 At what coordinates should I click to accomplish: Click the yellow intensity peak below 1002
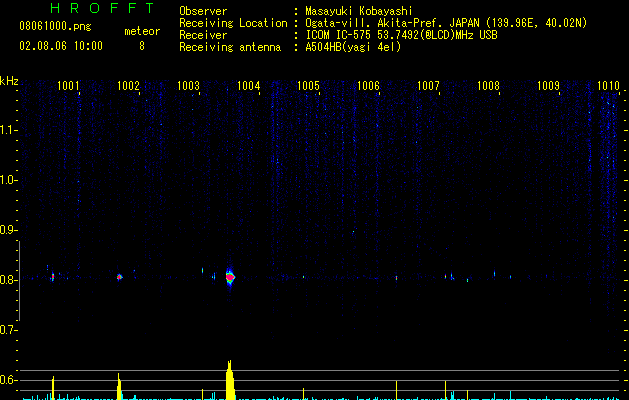(119, 386)
